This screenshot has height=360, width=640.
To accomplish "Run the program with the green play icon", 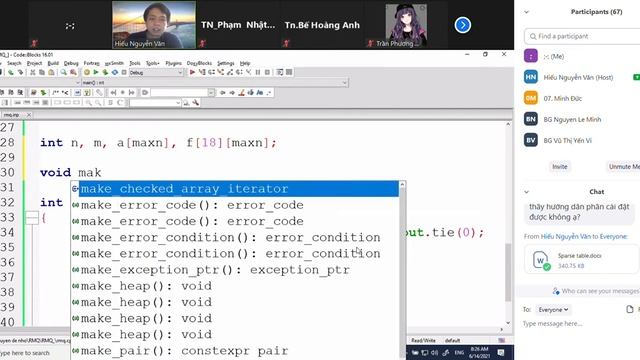I will click(x=96, y=72).
